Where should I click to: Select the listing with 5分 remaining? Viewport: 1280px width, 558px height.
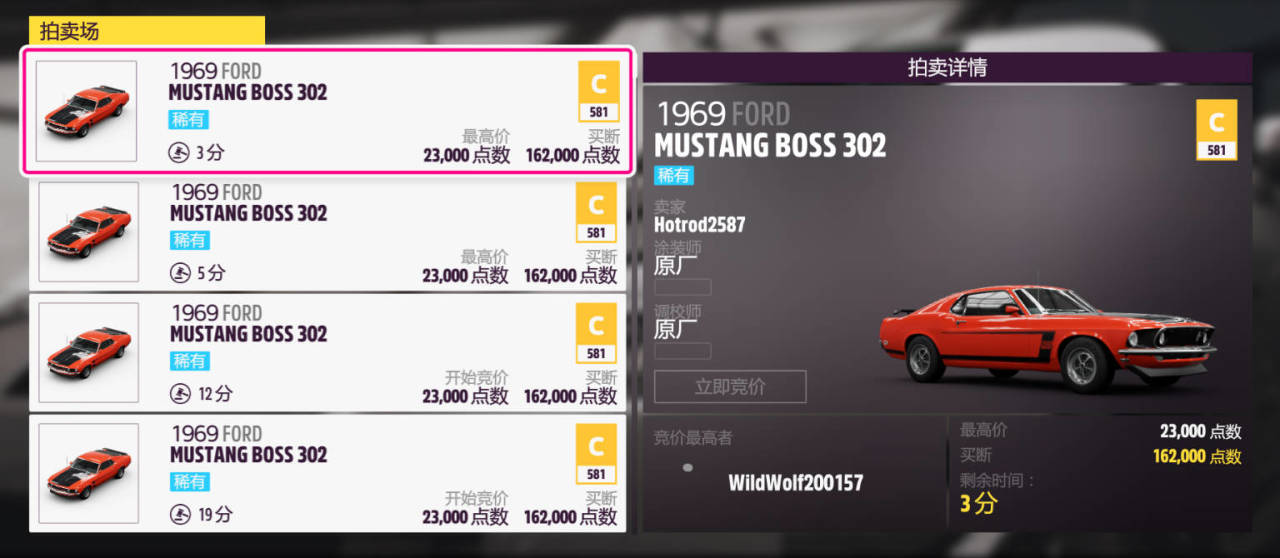[x=328, y=232]
